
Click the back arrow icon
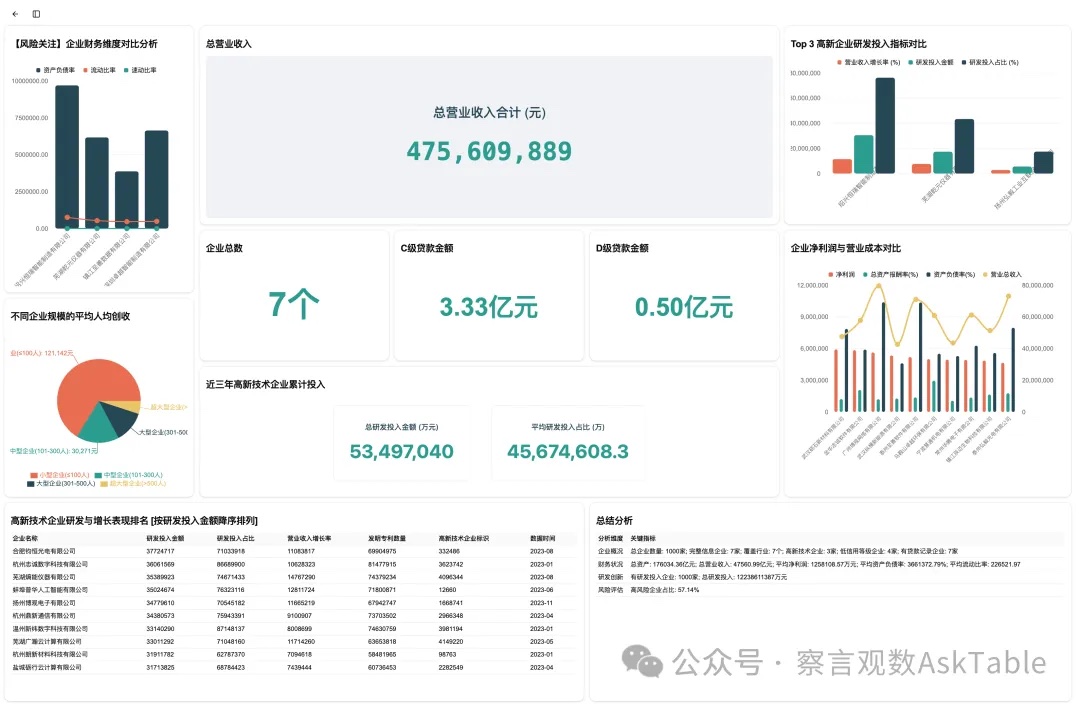coord(17,14)
